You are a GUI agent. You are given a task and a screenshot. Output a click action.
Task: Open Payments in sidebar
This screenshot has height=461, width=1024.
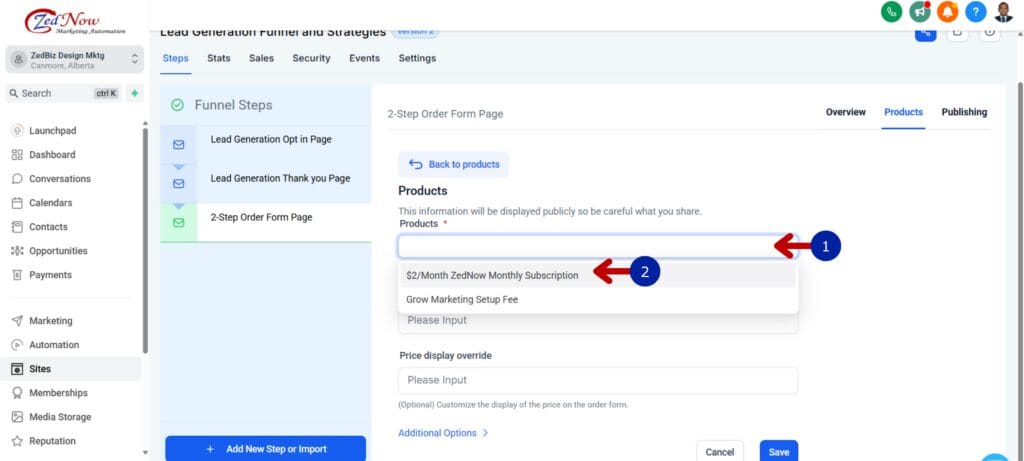click(50, 275)
